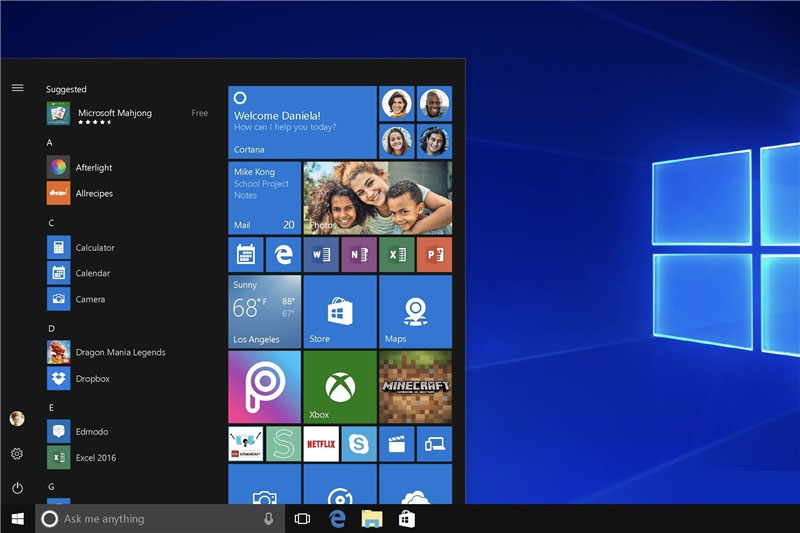Image resolution: width=800 pixels, height=533 pixels.
Task: Launch Netflix from the small tile
Action: [x=321, y=443]
